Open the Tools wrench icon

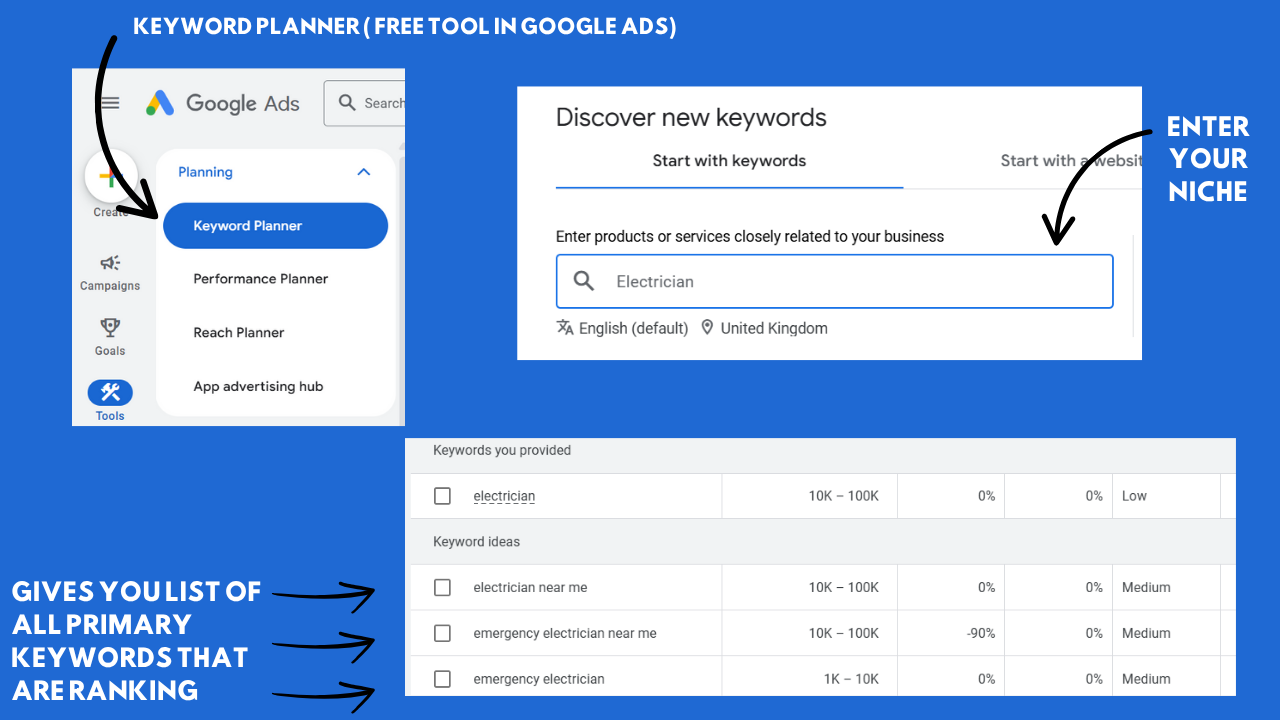pyautogui.click(x=110, y=392)
